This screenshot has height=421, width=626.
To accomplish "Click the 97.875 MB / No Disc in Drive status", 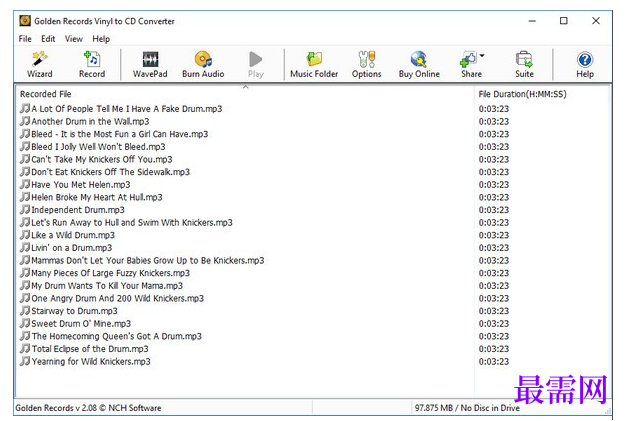I will pyautogui.click(x=467, y=408).
